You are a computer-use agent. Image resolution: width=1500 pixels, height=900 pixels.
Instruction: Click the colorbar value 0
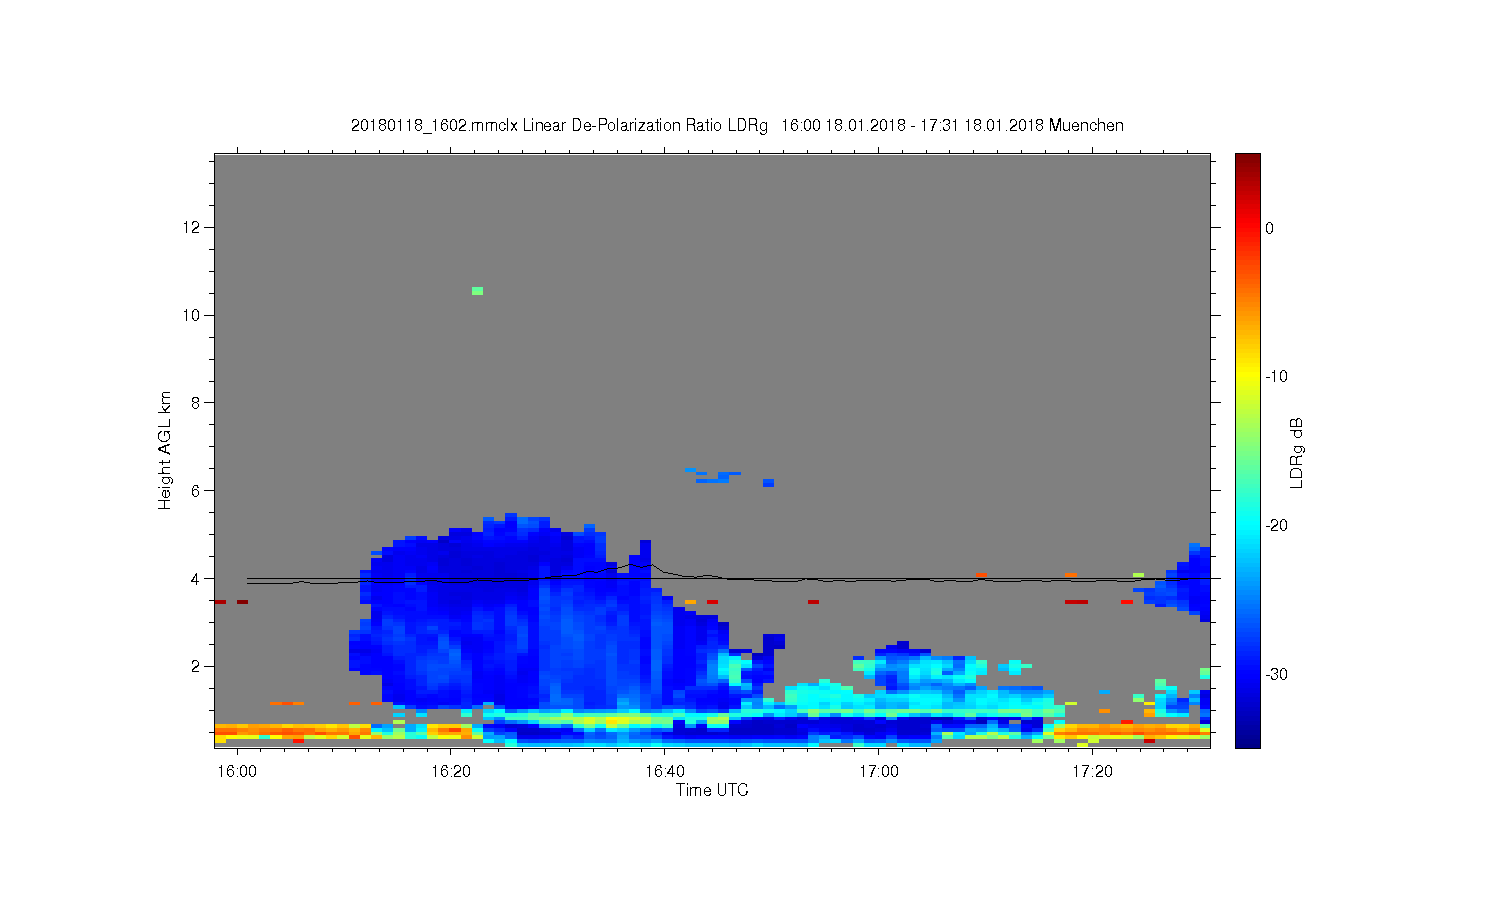point(1270,228)
